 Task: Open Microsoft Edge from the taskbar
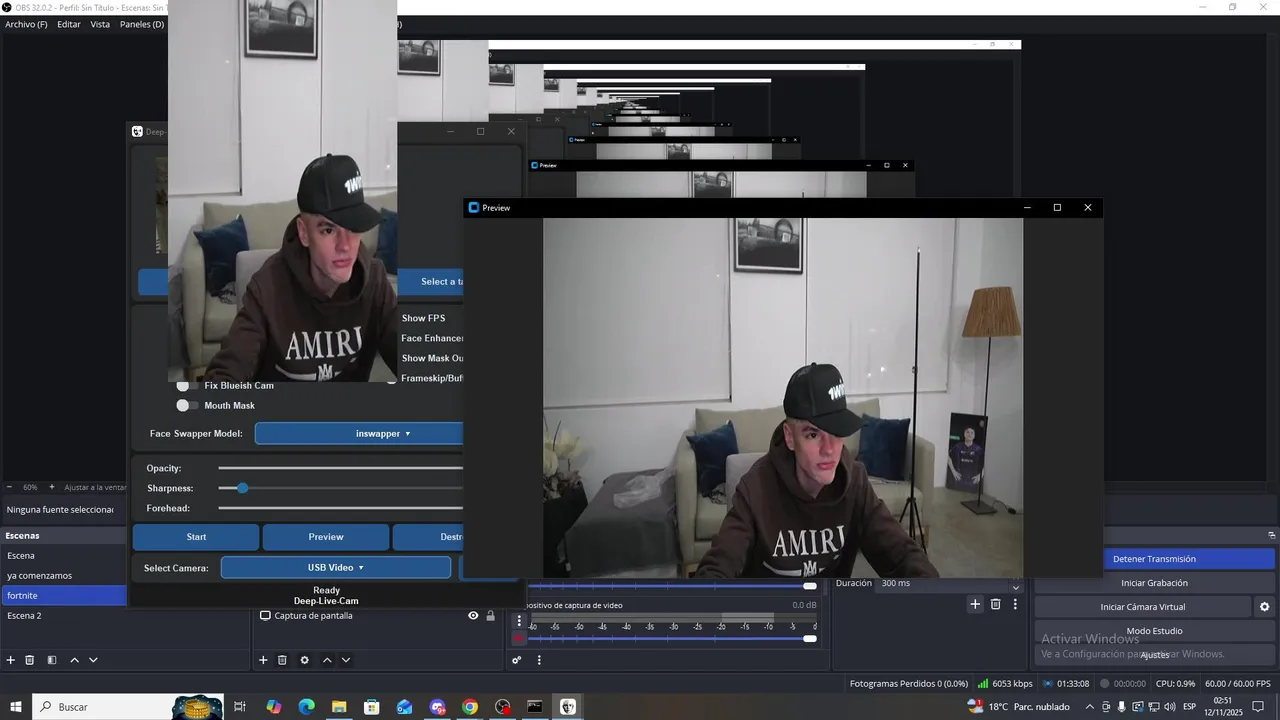point(306,707)
